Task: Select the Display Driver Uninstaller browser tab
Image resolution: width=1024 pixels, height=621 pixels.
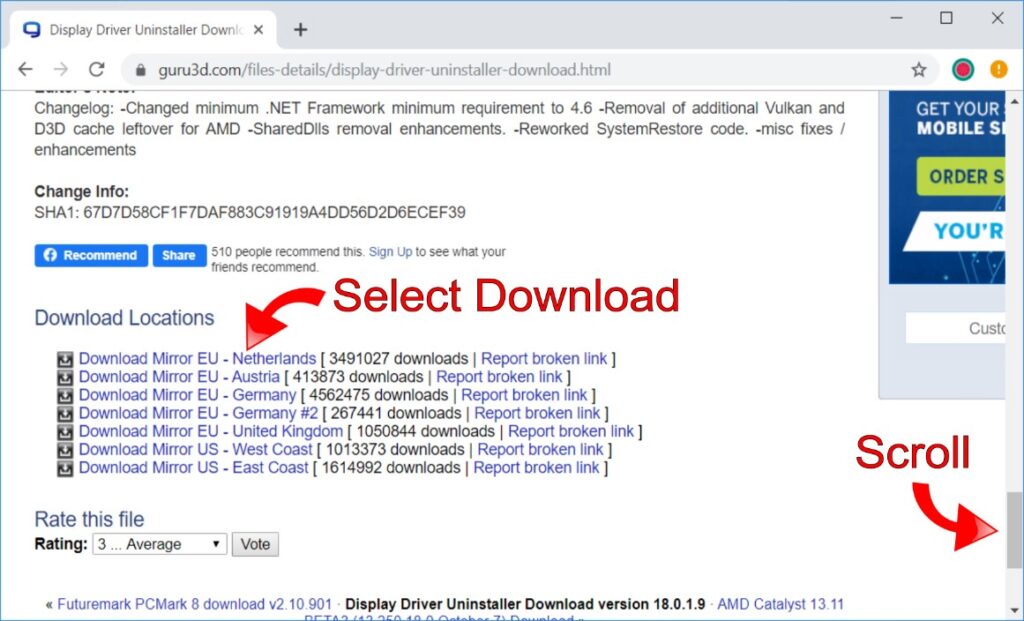Action: [x=140, y=30]
